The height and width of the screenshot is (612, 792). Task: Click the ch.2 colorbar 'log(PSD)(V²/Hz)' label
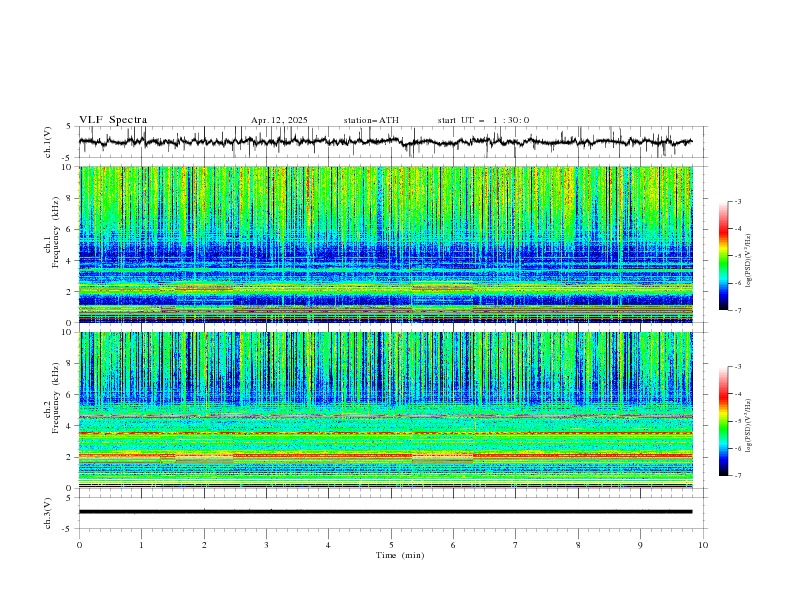pos(748,426)
